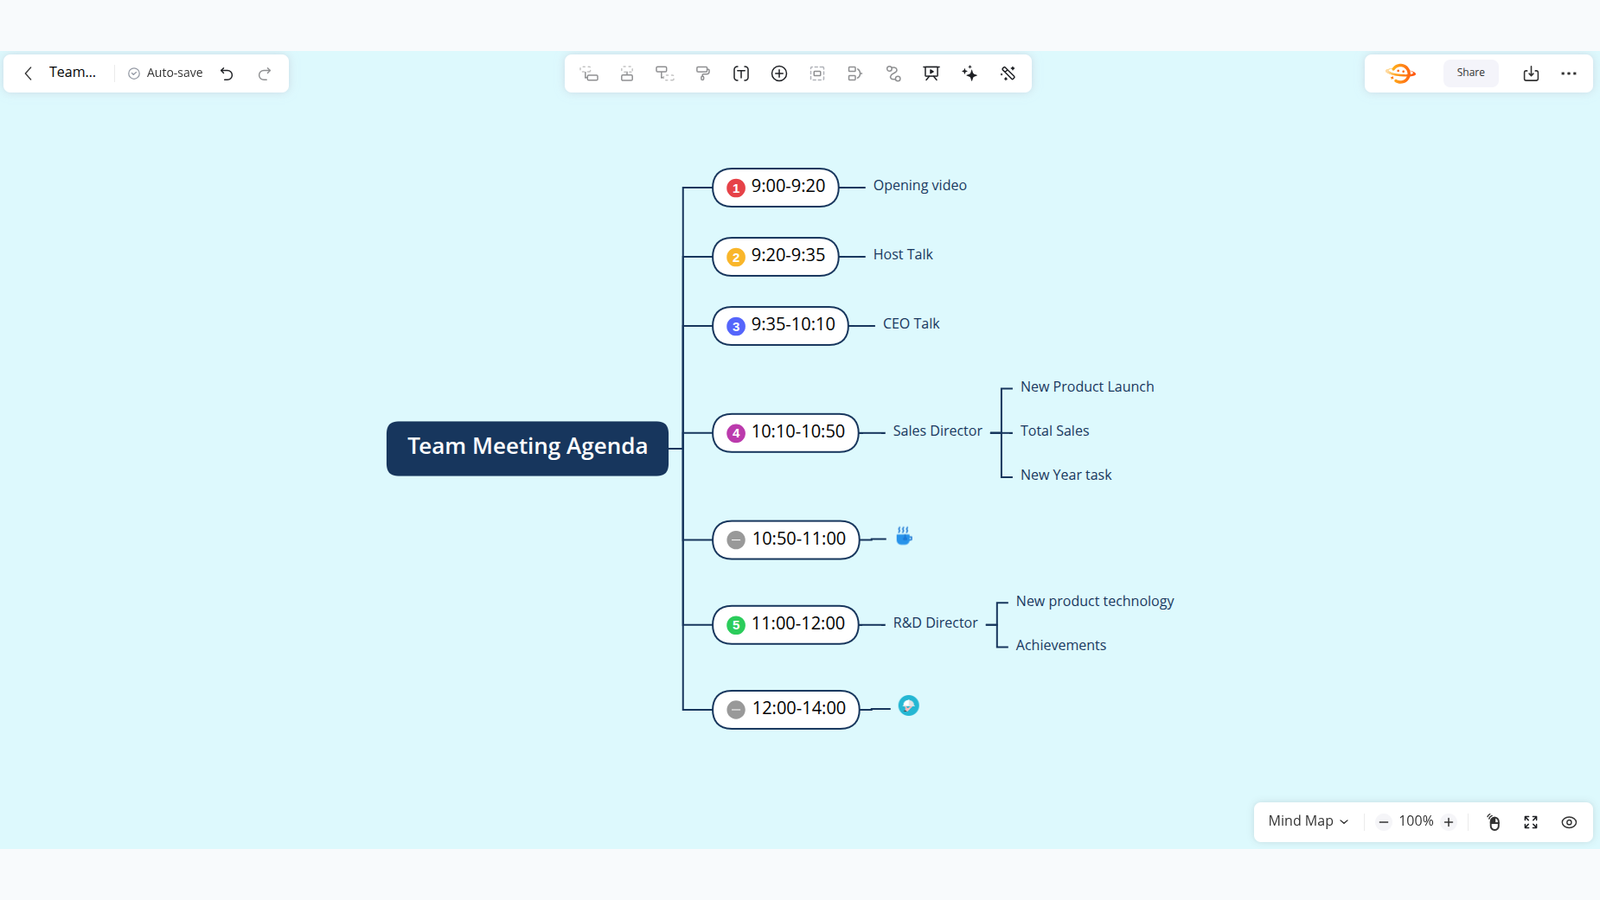Image resolution: width=1600 pixels, height=900 pixels.
Task: Click the magic style wand icon
Action: click(1008, 73)
